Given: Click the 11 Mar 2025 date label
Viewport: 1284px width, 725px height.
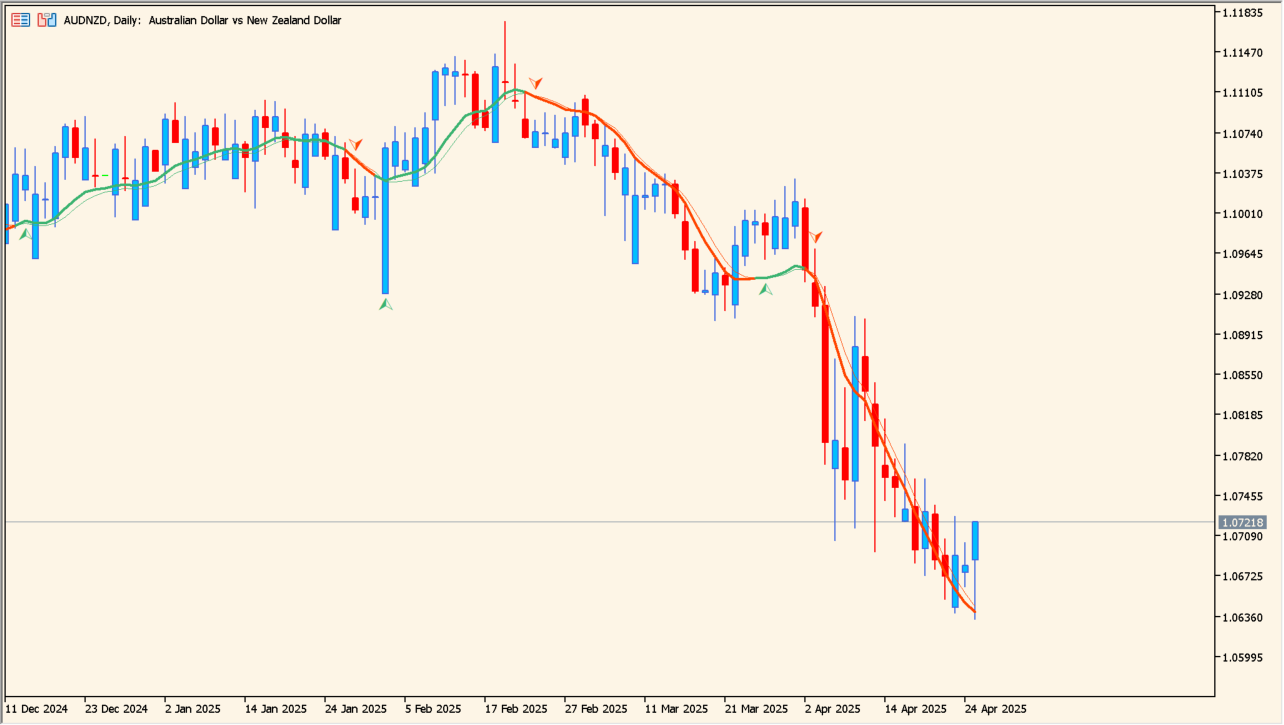Looking at the screenshot, I should 676,709.
